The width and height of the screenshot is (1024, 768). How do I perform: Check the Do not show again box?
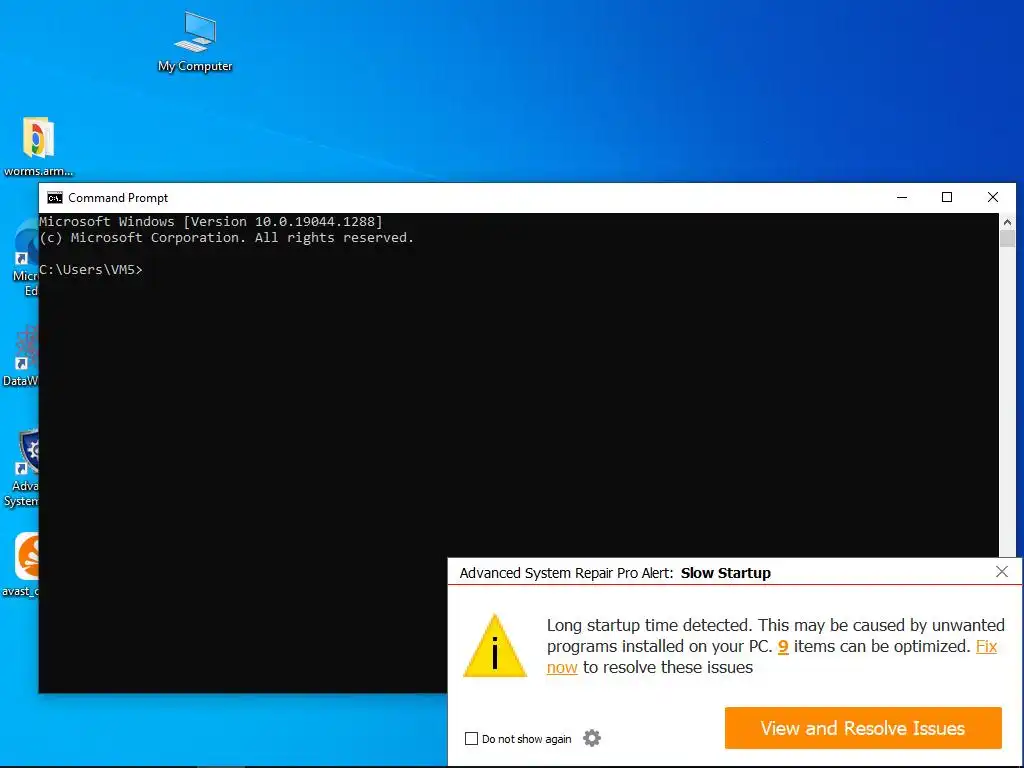coord(471,739)
